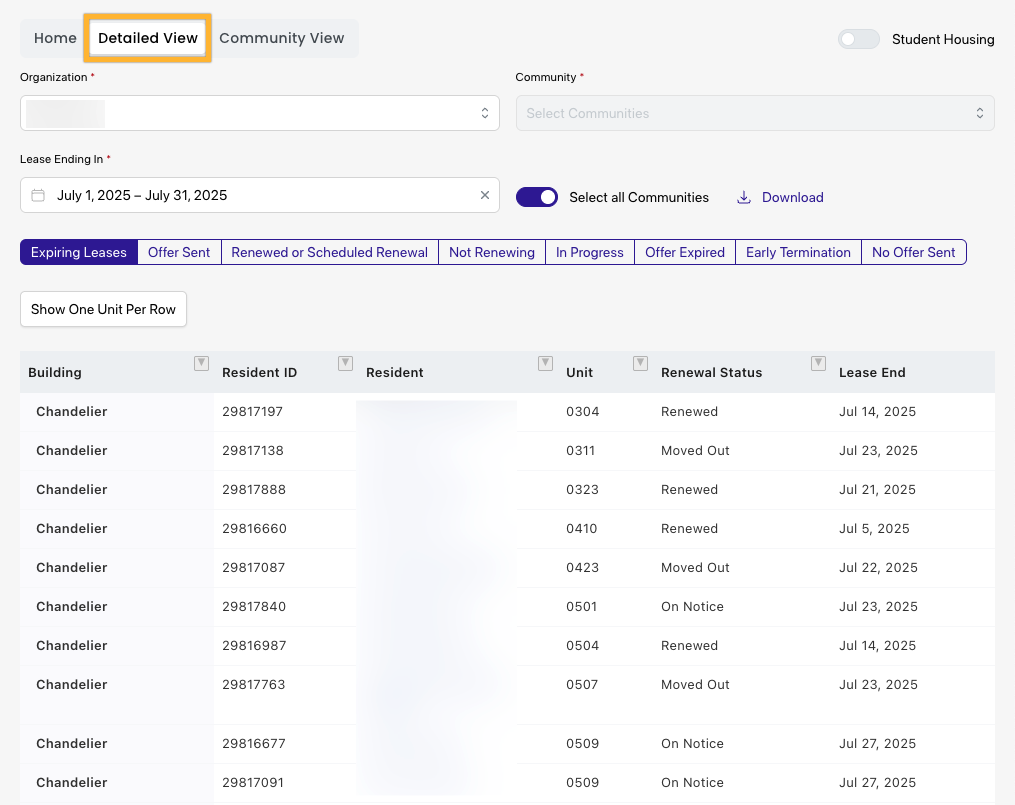Select the Expiring Leases filter tab

pyautogui.click(x=79, y=252)
